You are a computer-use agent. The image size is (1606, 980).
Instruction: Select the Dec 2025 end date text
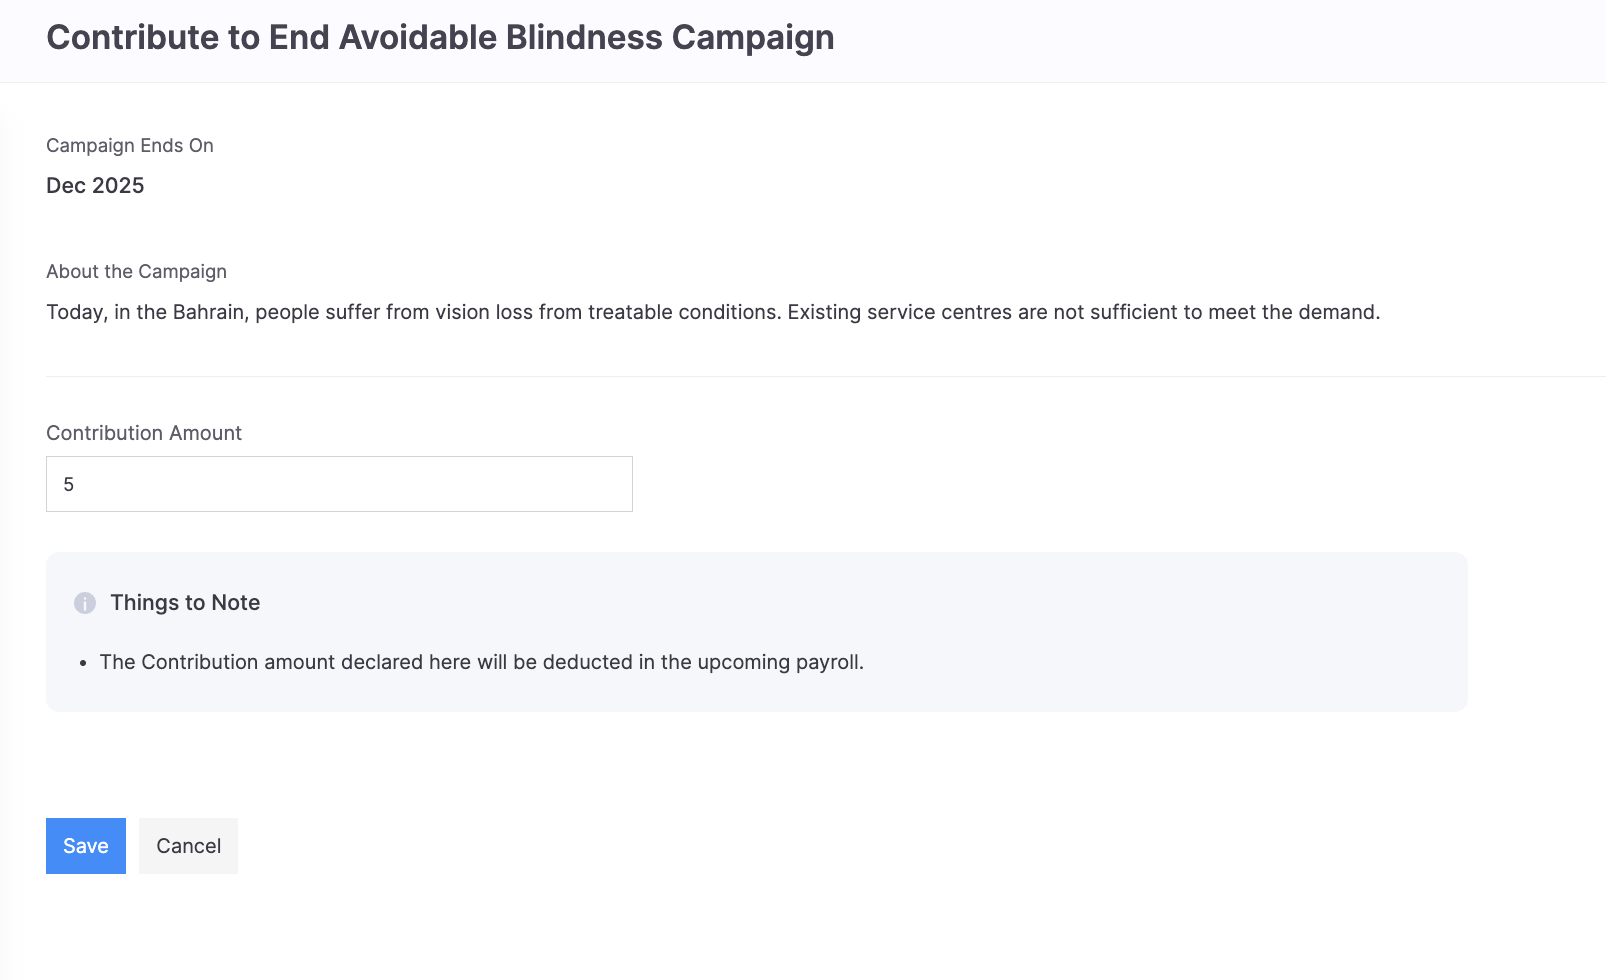click(x=95, y=186)
